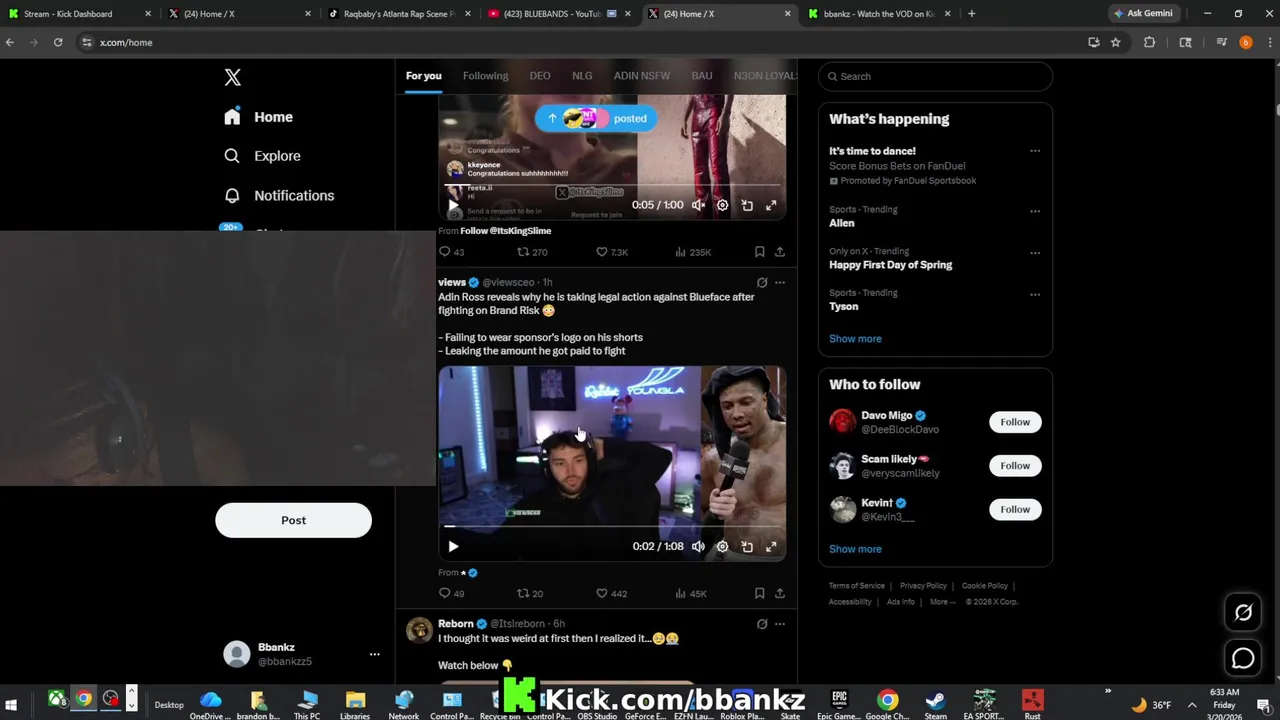Like the views post with 442 likes

612,593
